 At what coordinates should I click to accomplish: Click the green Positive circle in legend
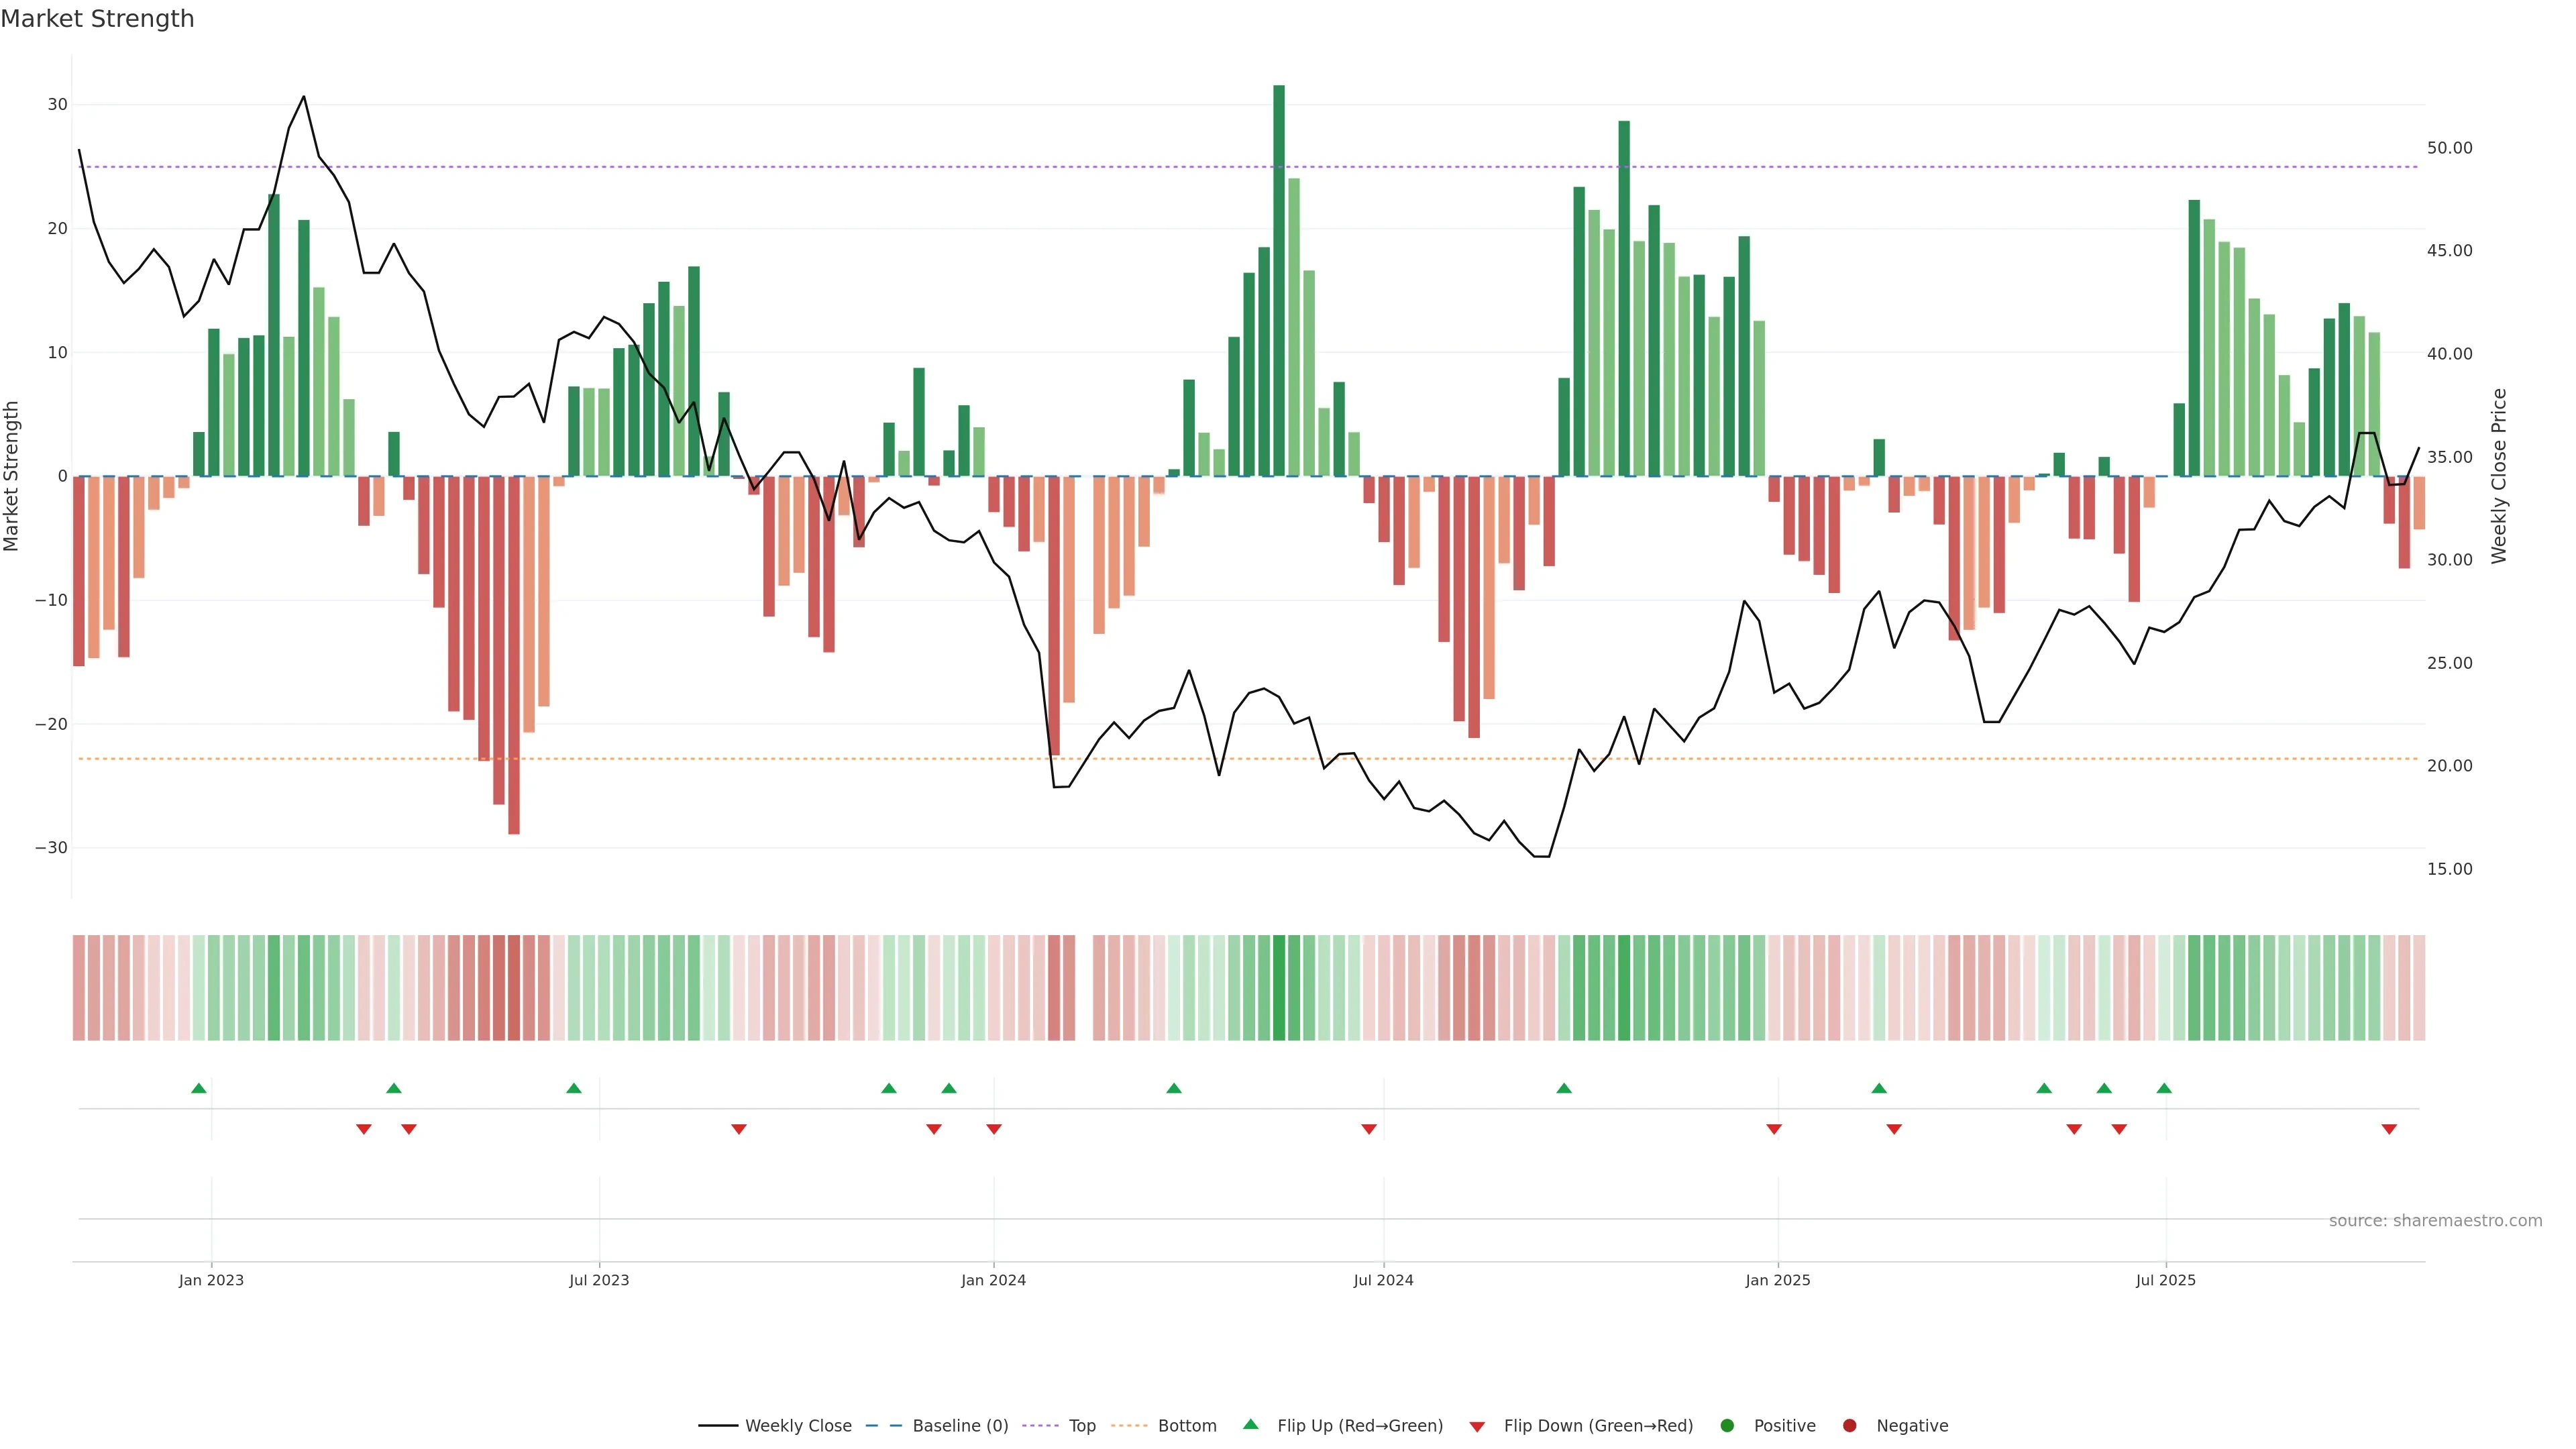[x=1727, y=1425]
